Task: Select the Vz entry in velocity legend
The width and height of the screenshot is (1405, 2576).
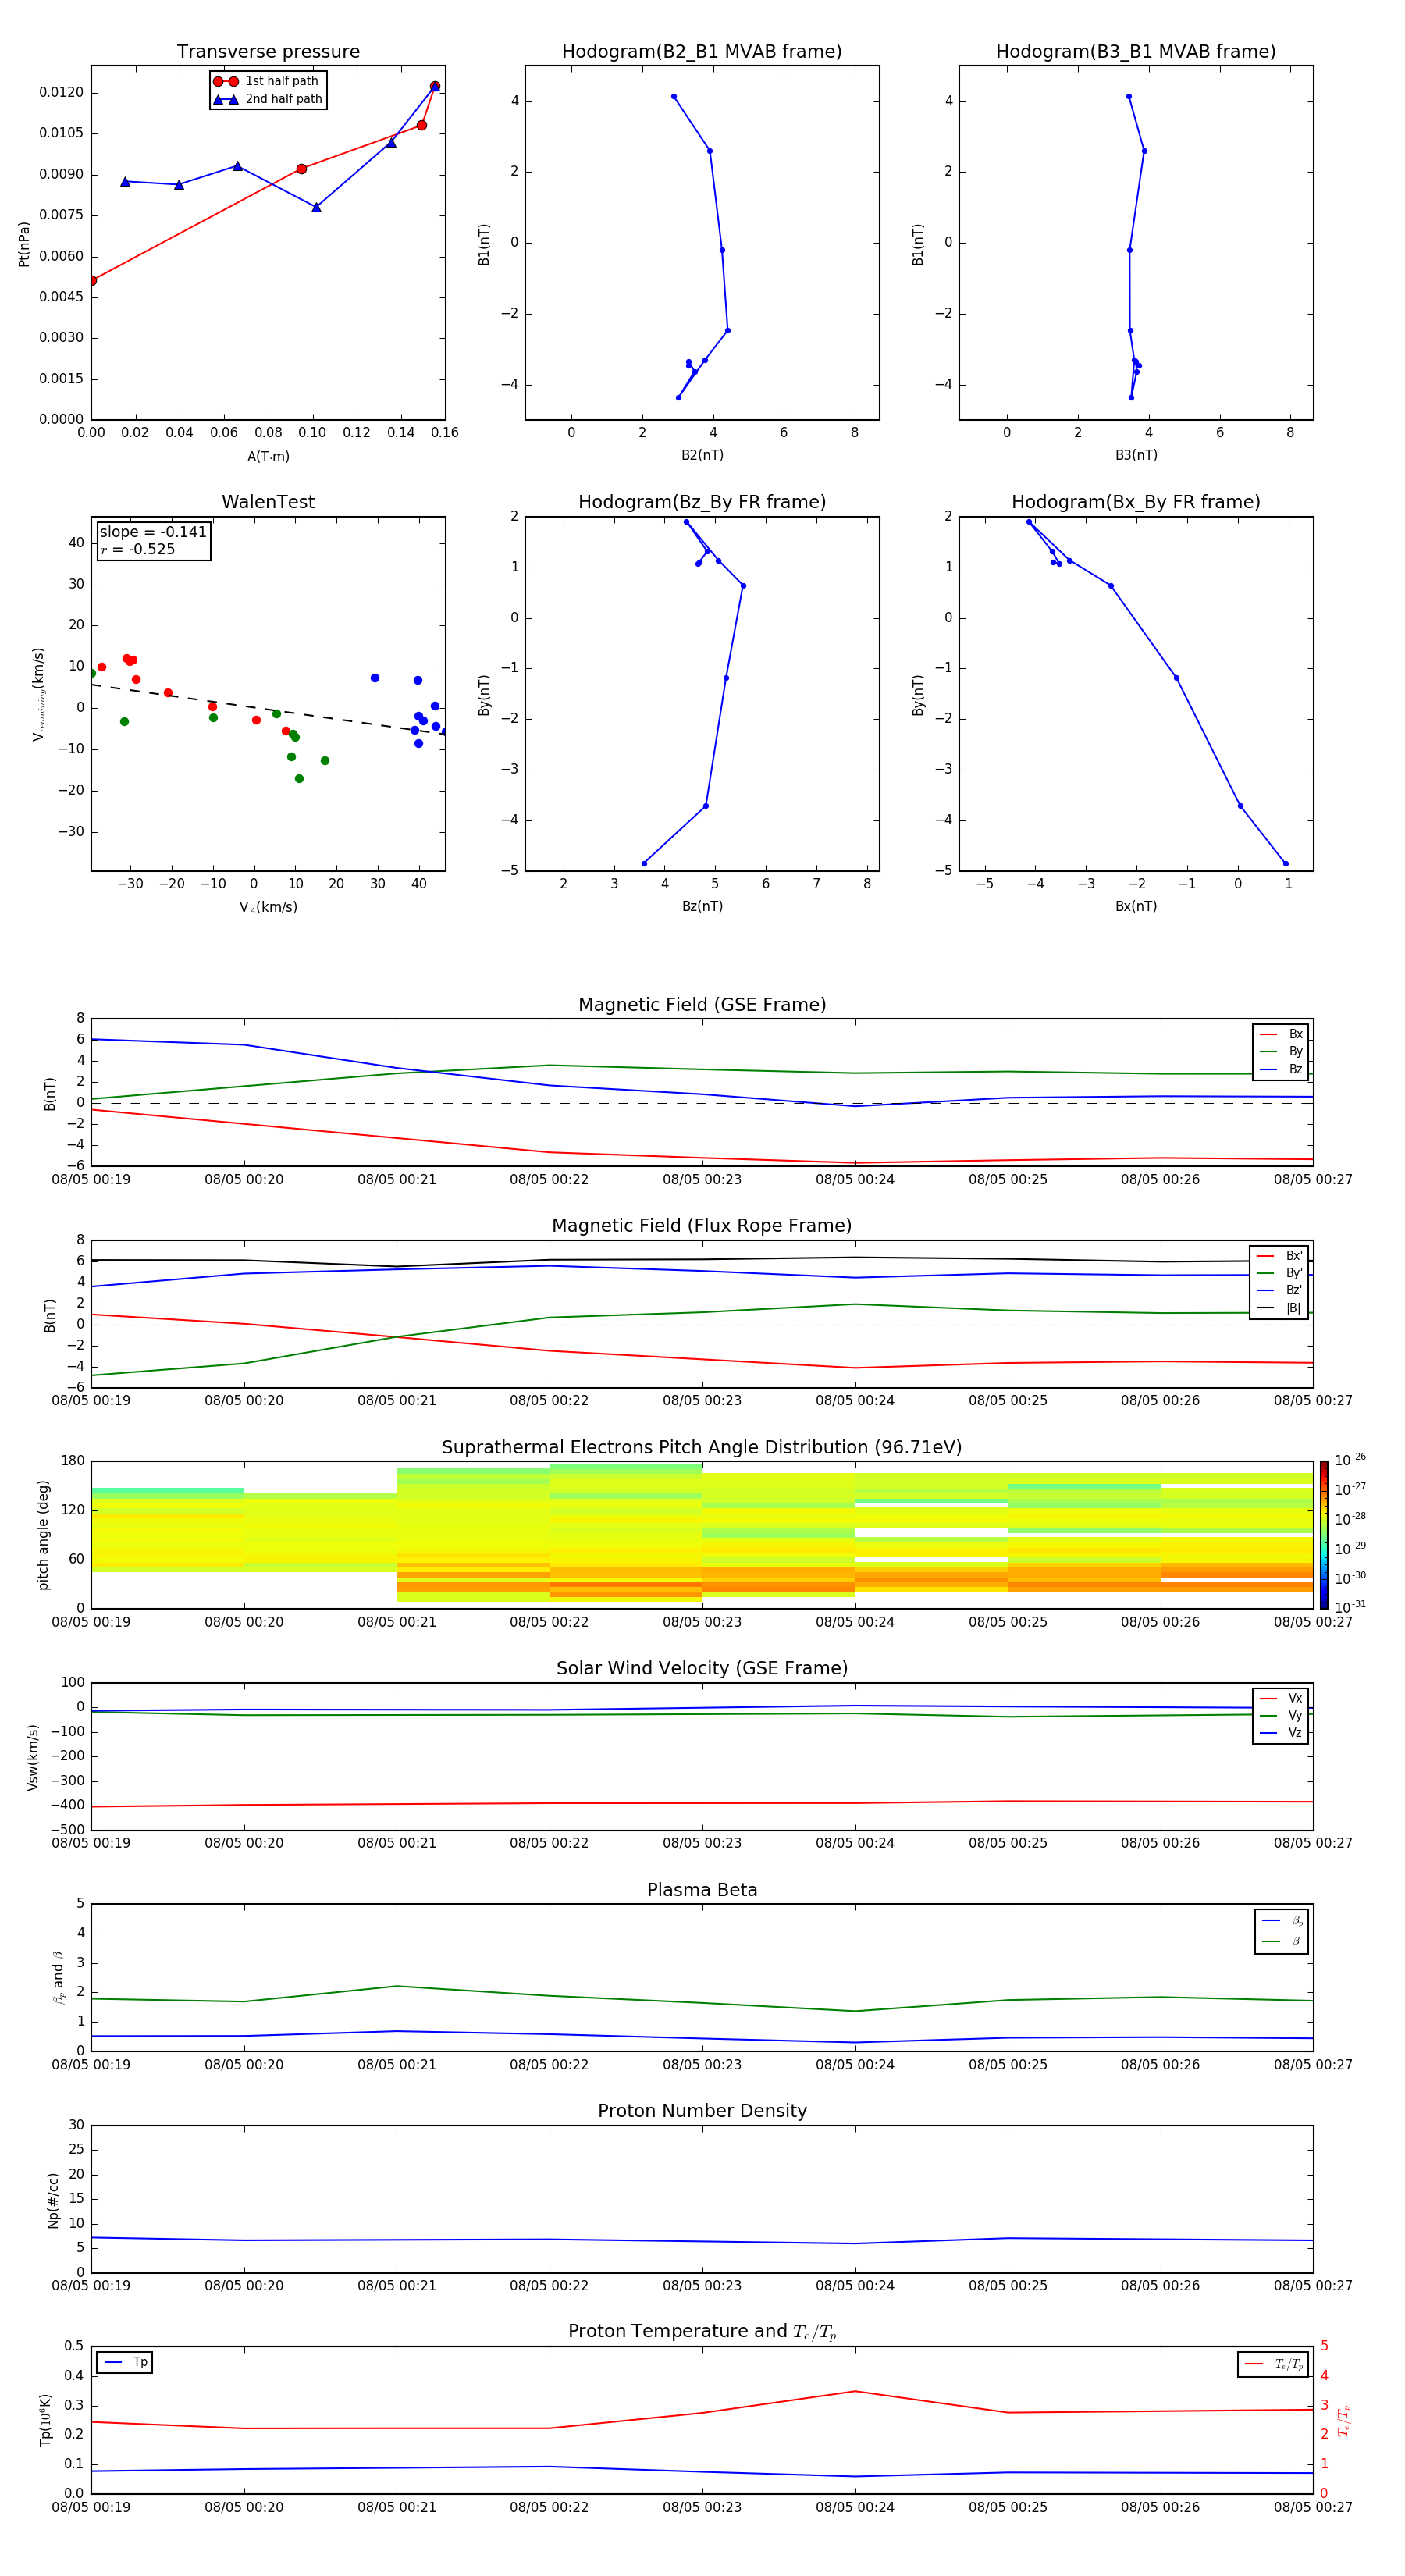Action: coord(1282,1733)
